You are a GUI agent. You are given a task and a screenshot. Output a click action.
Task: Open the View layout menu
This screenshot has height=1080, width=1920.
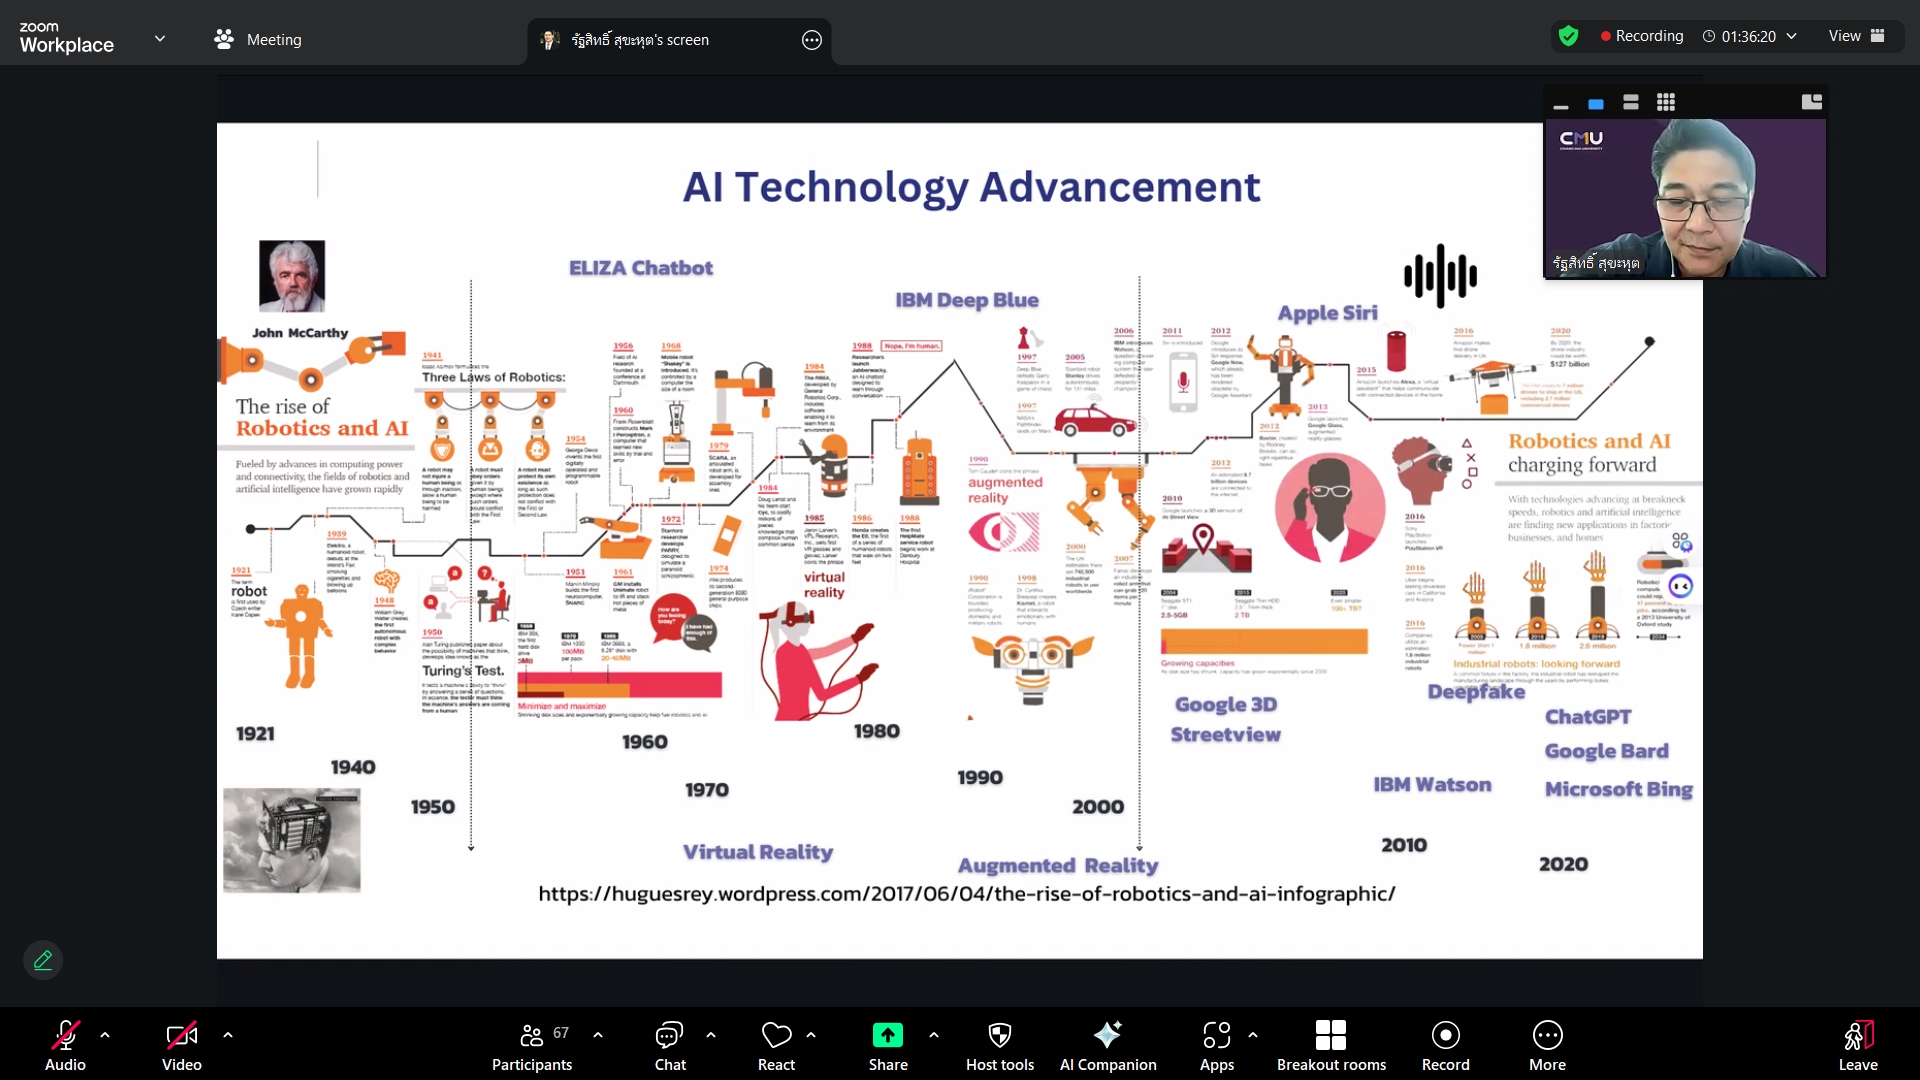1856,36
